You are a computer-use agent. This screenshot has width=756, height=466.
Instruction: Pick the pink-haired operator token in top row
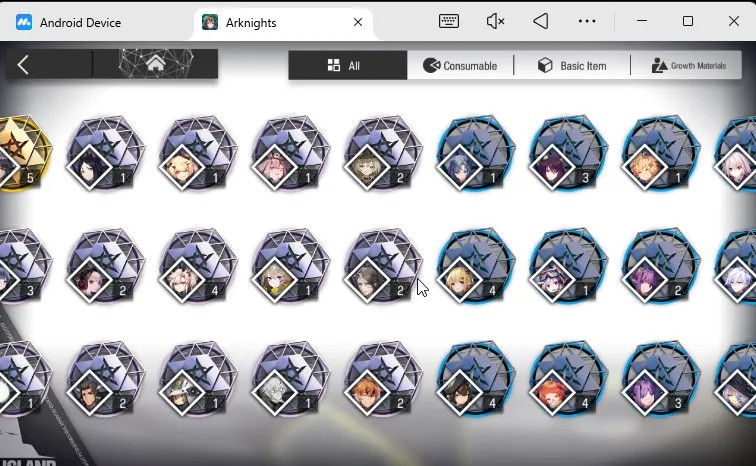(291, 153)
